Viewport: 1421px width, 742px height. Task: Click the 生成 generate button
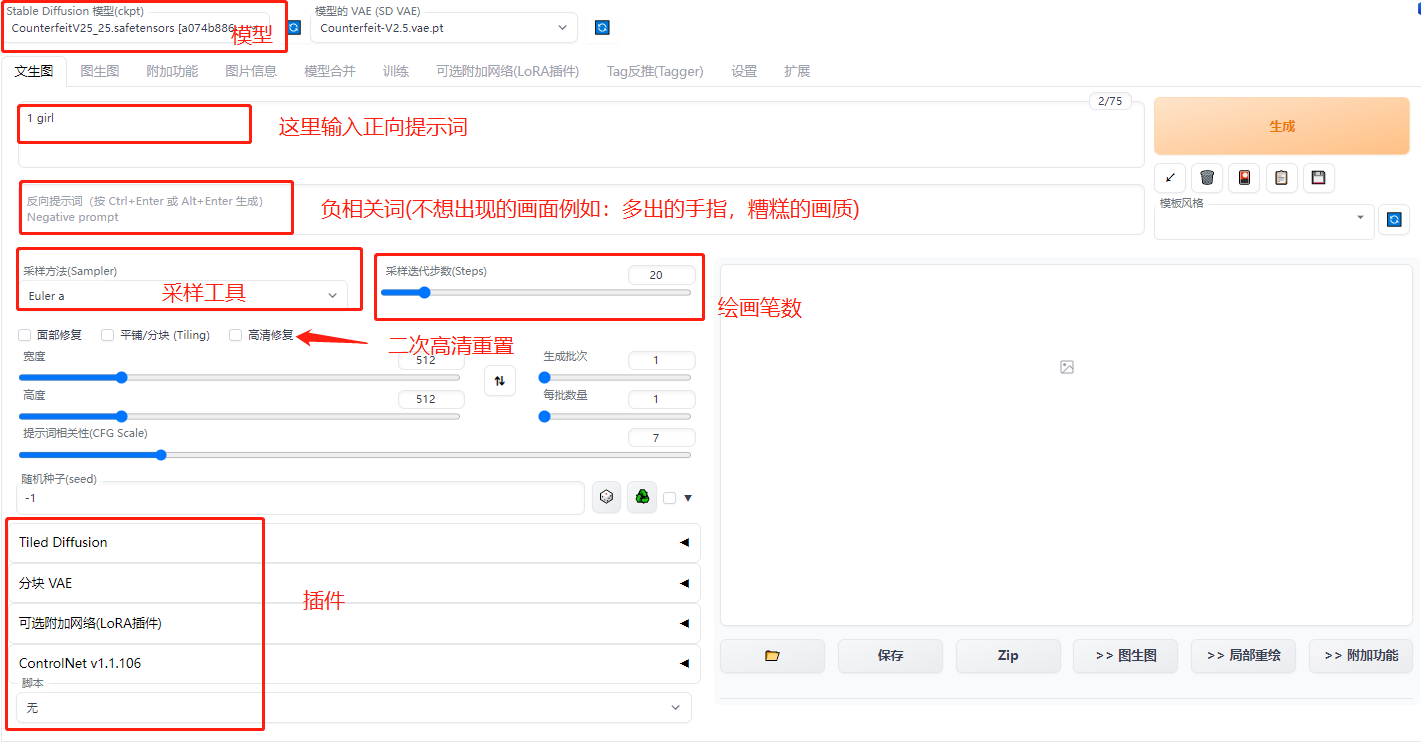[1282, 126]
